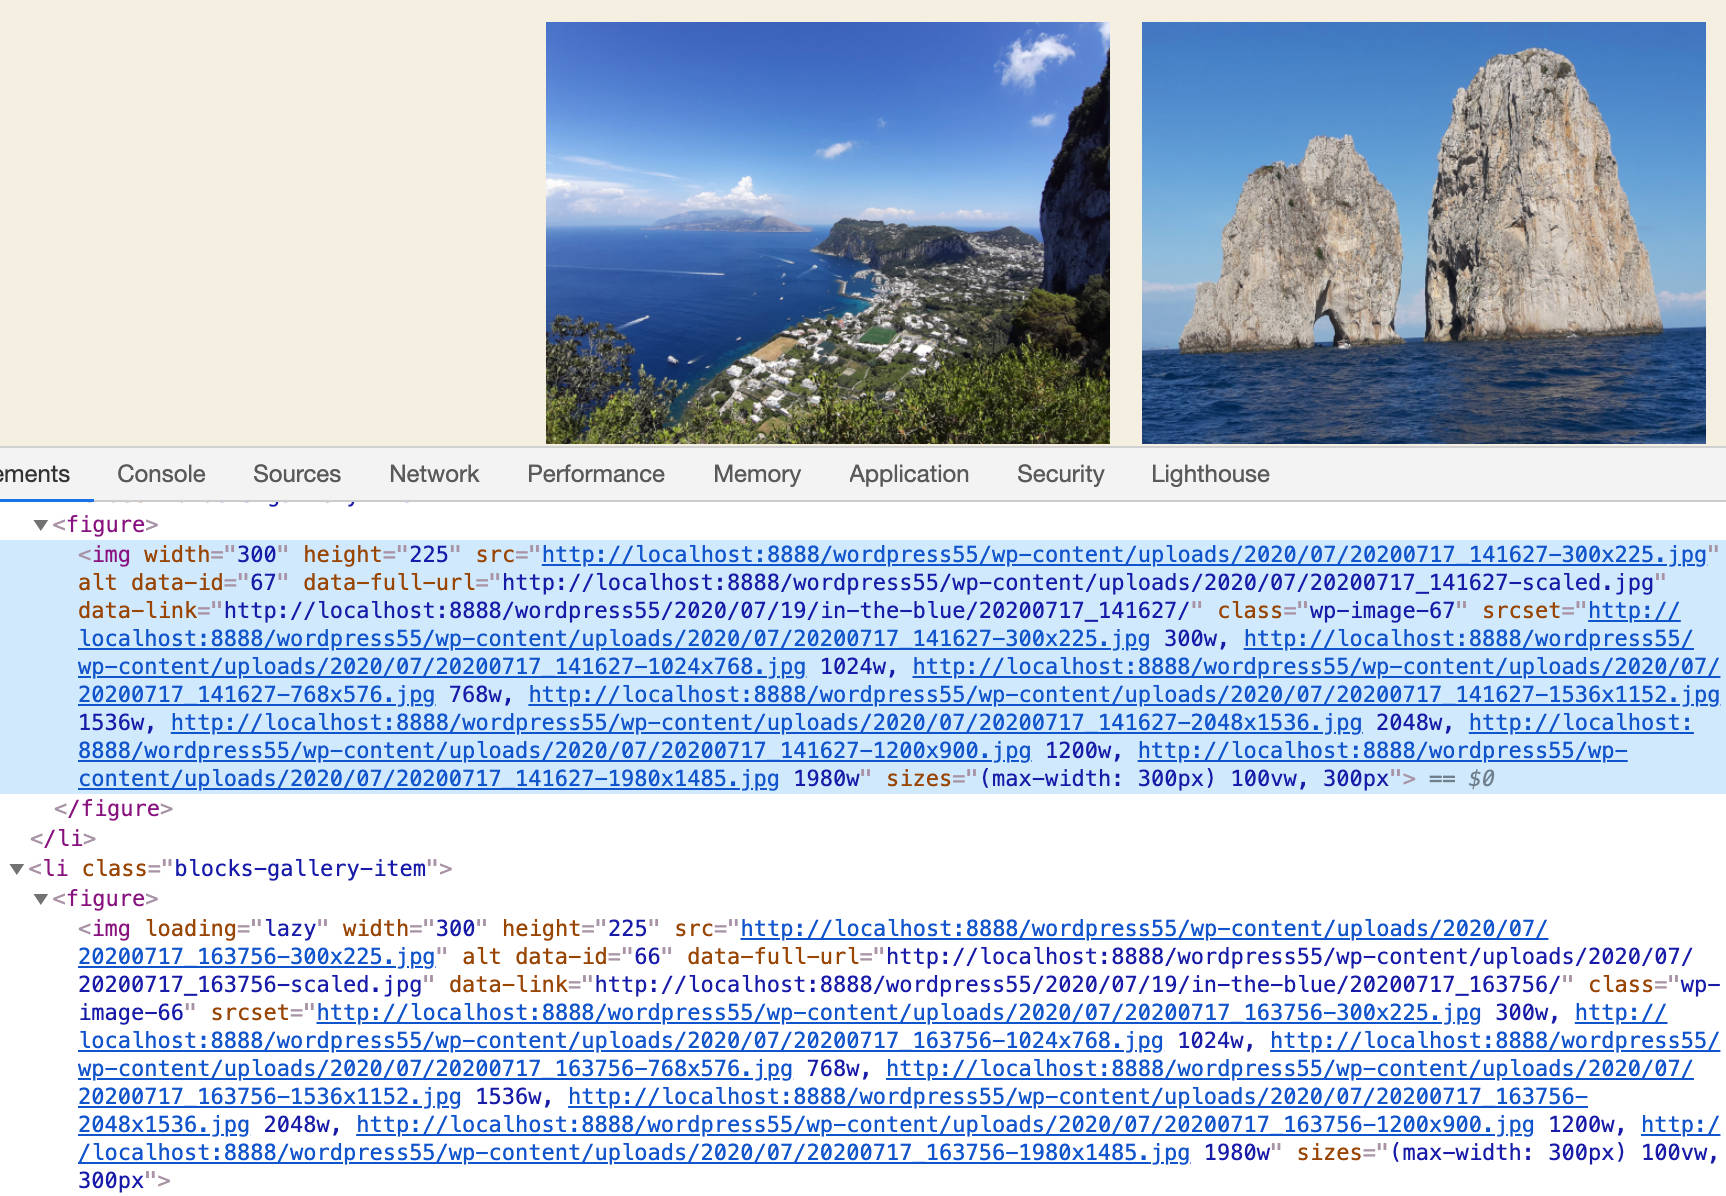Open the Sources tab
1726x1196 pixels.
(x=296, y=474)
